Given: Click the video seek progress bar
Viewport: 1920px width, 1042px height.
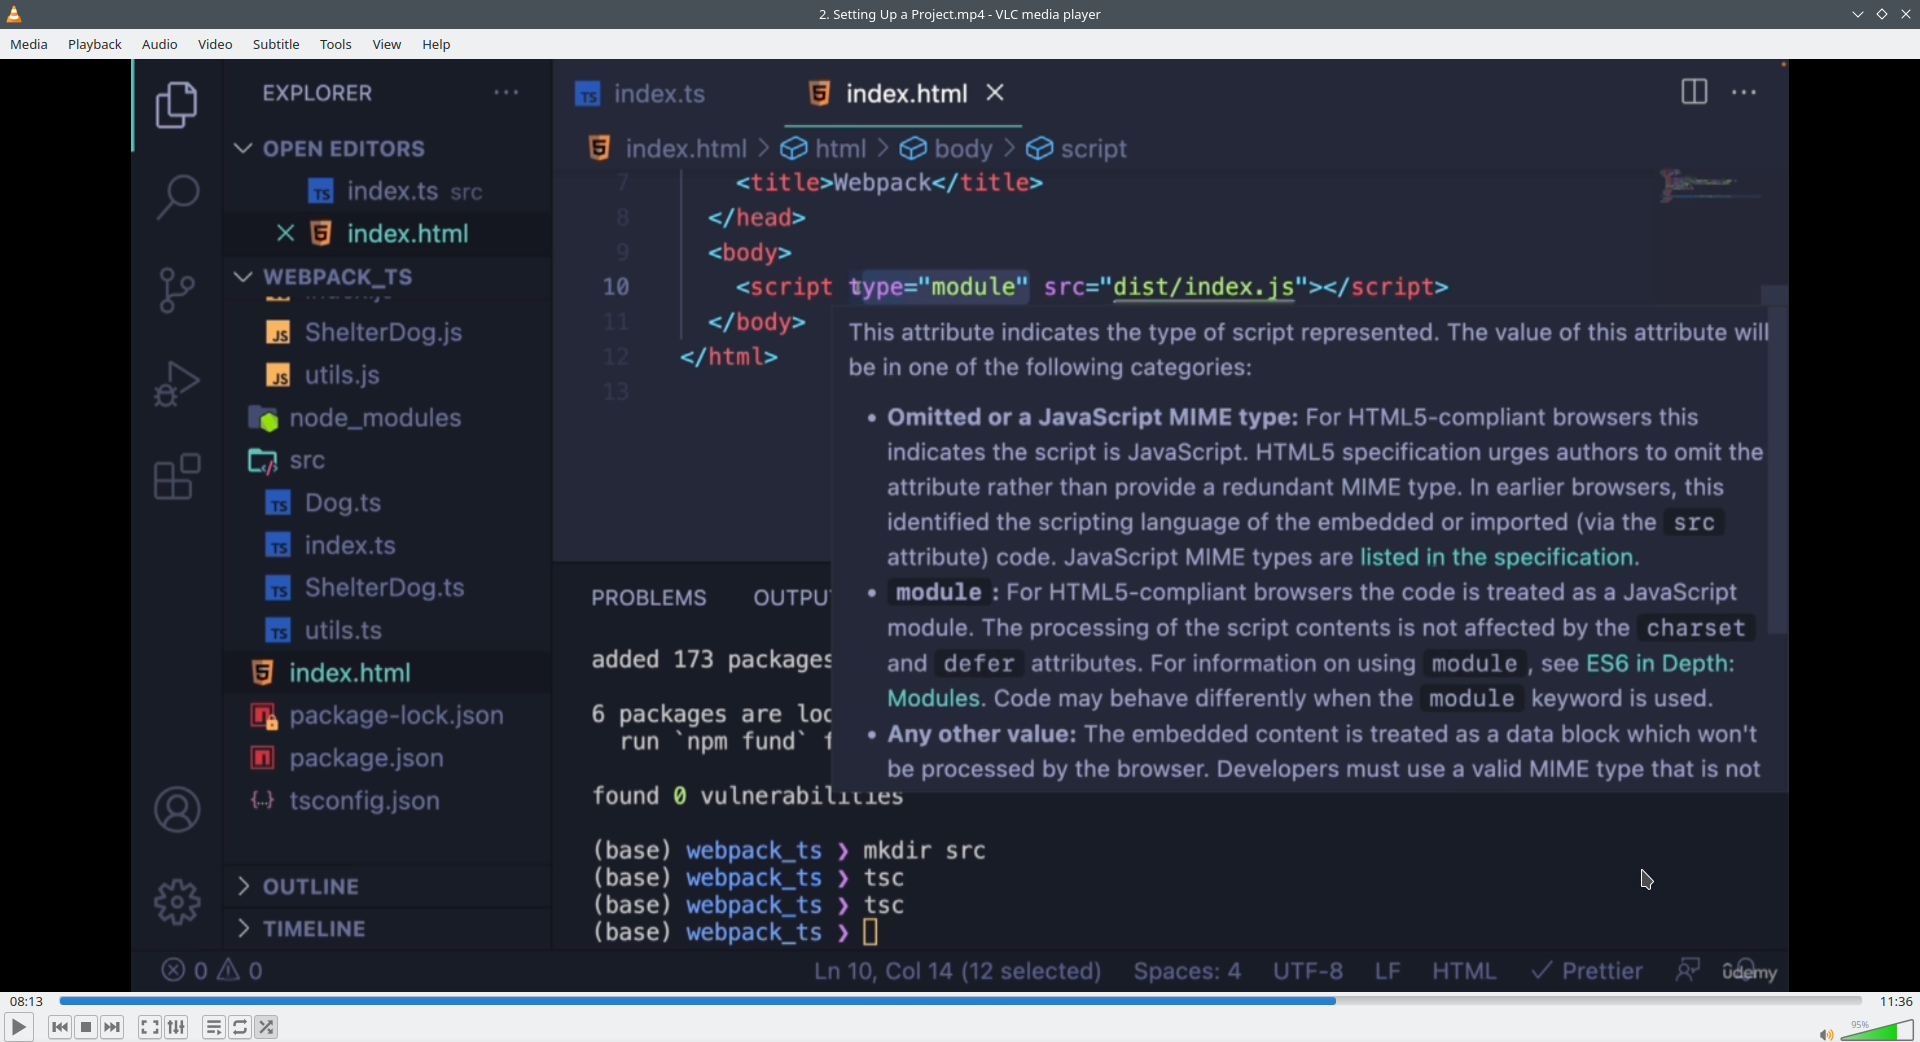Looking at the screenshot, I should pos(960,1001).
